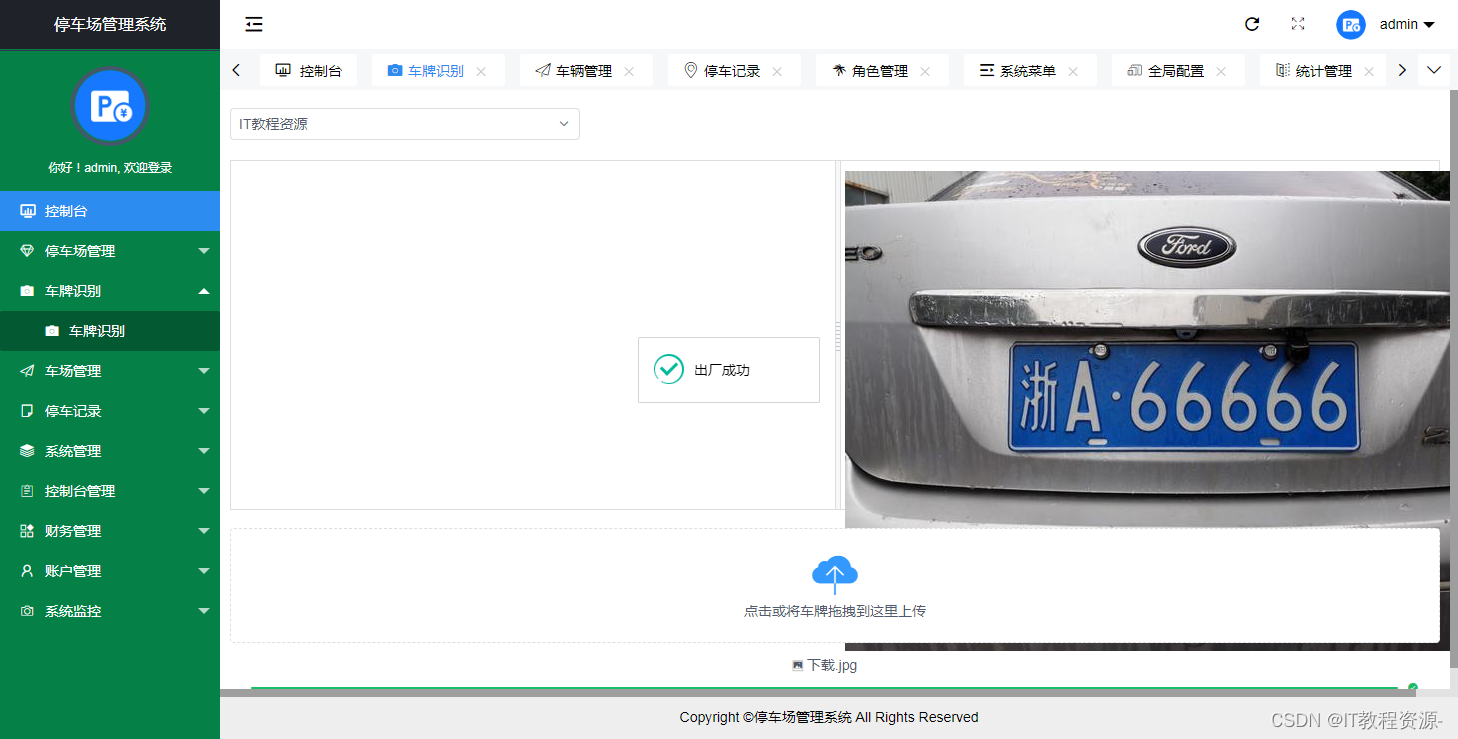Collapse 车牌识别 parent sidebar menu
Image resolution: width=1458 pixels, height=739 pixels.
click(x=110, y=291)
